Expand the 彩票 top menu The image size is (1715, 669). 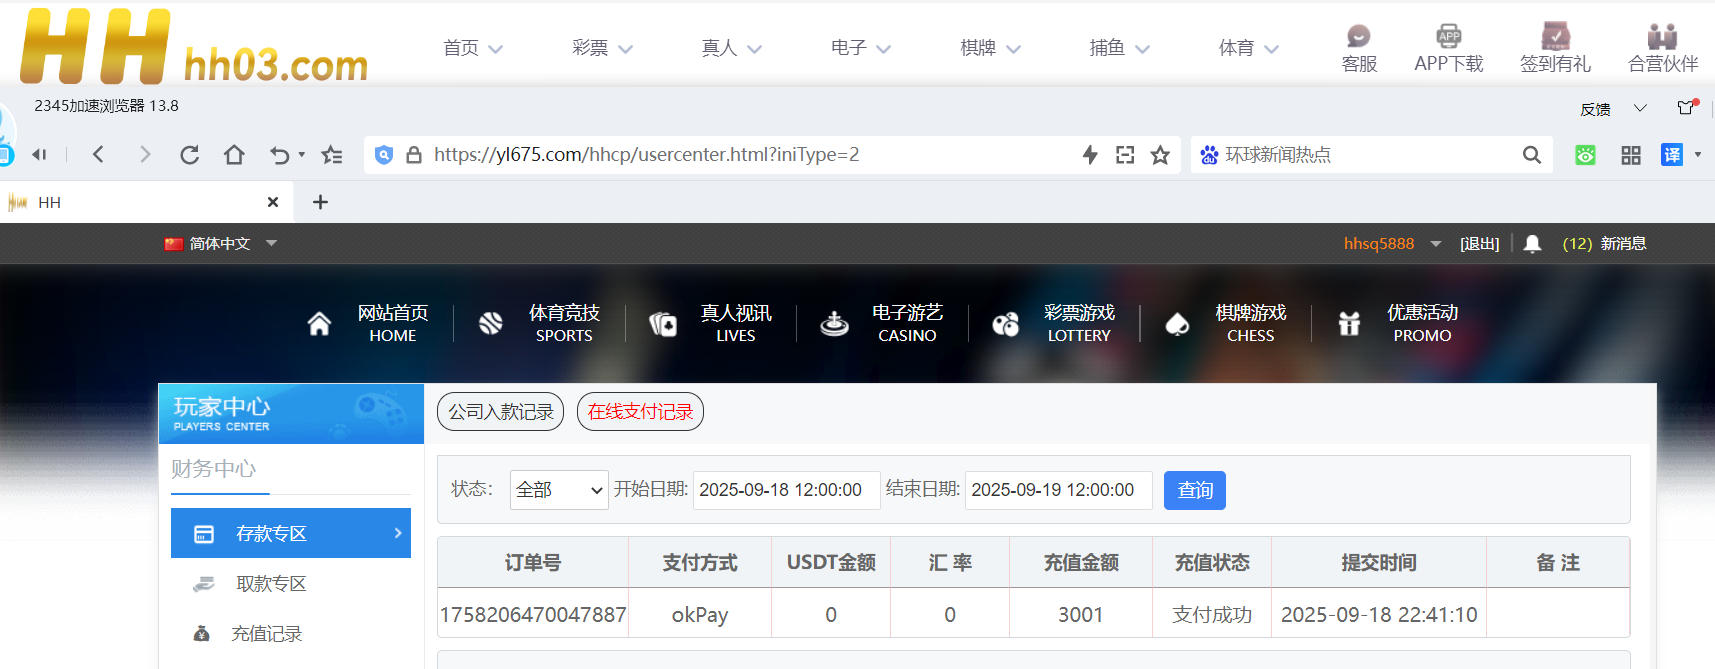[x=602, y=48]
